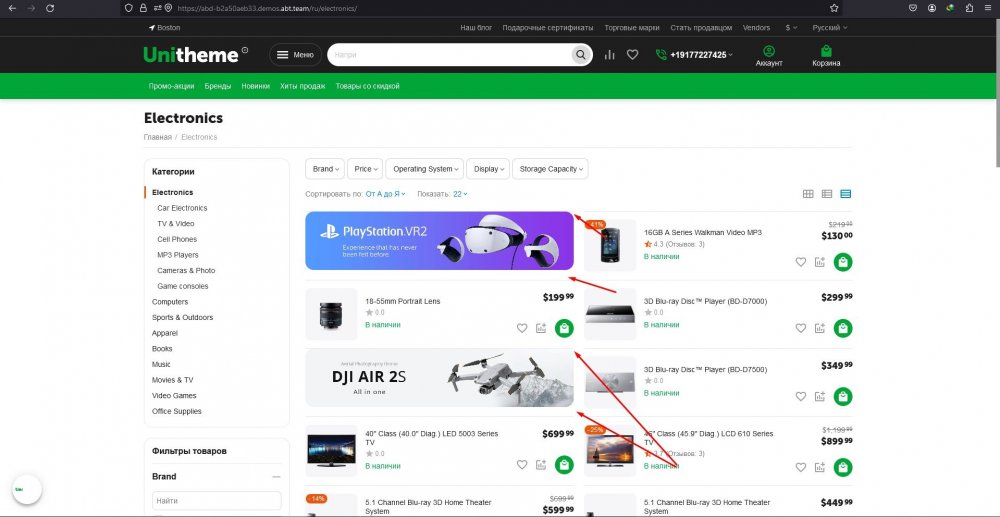Screen dimensions: 1000x517
Task: Wishlist the 46" LCD 610 Series TV
Action: [x=801, y=467]
